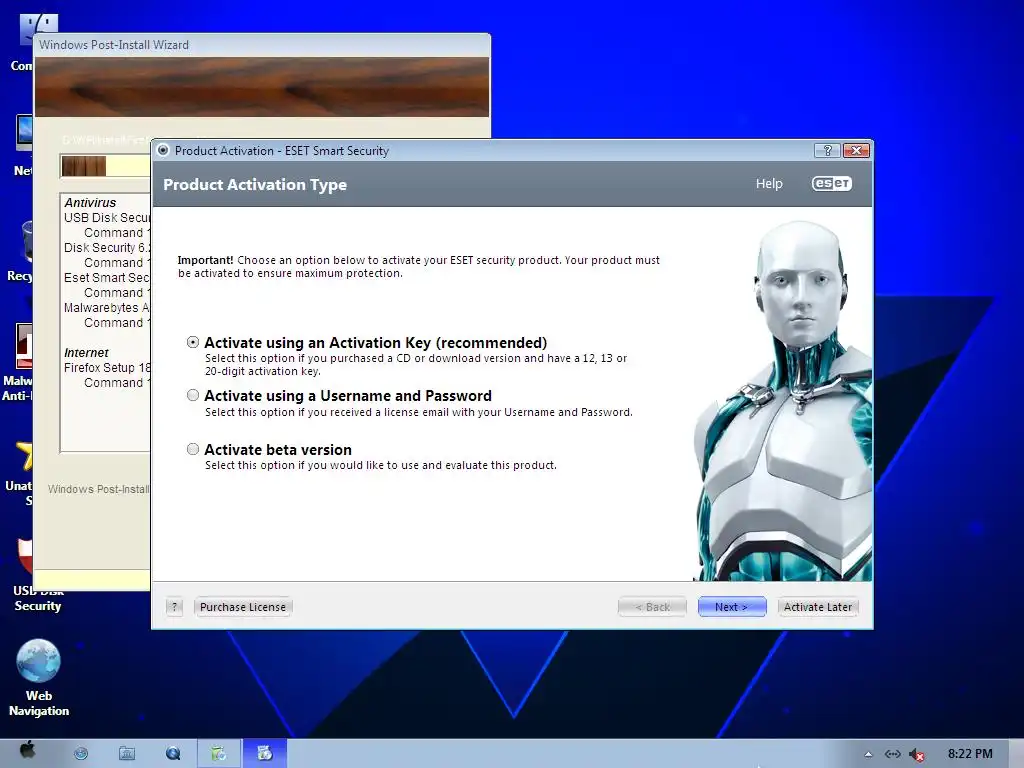Click the ESET logo in header
Screen dimensions: 1024x768
pyautogui.click(x=831, y=184)
